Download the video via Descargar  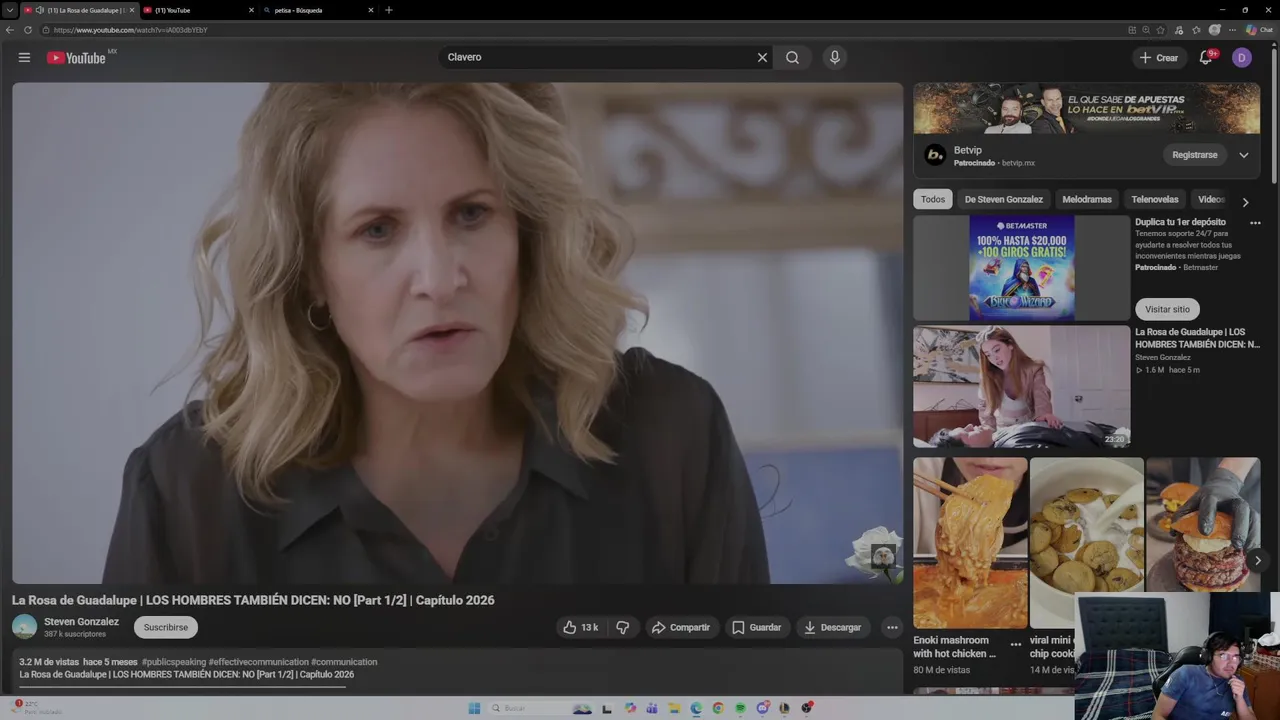(832, 627)
